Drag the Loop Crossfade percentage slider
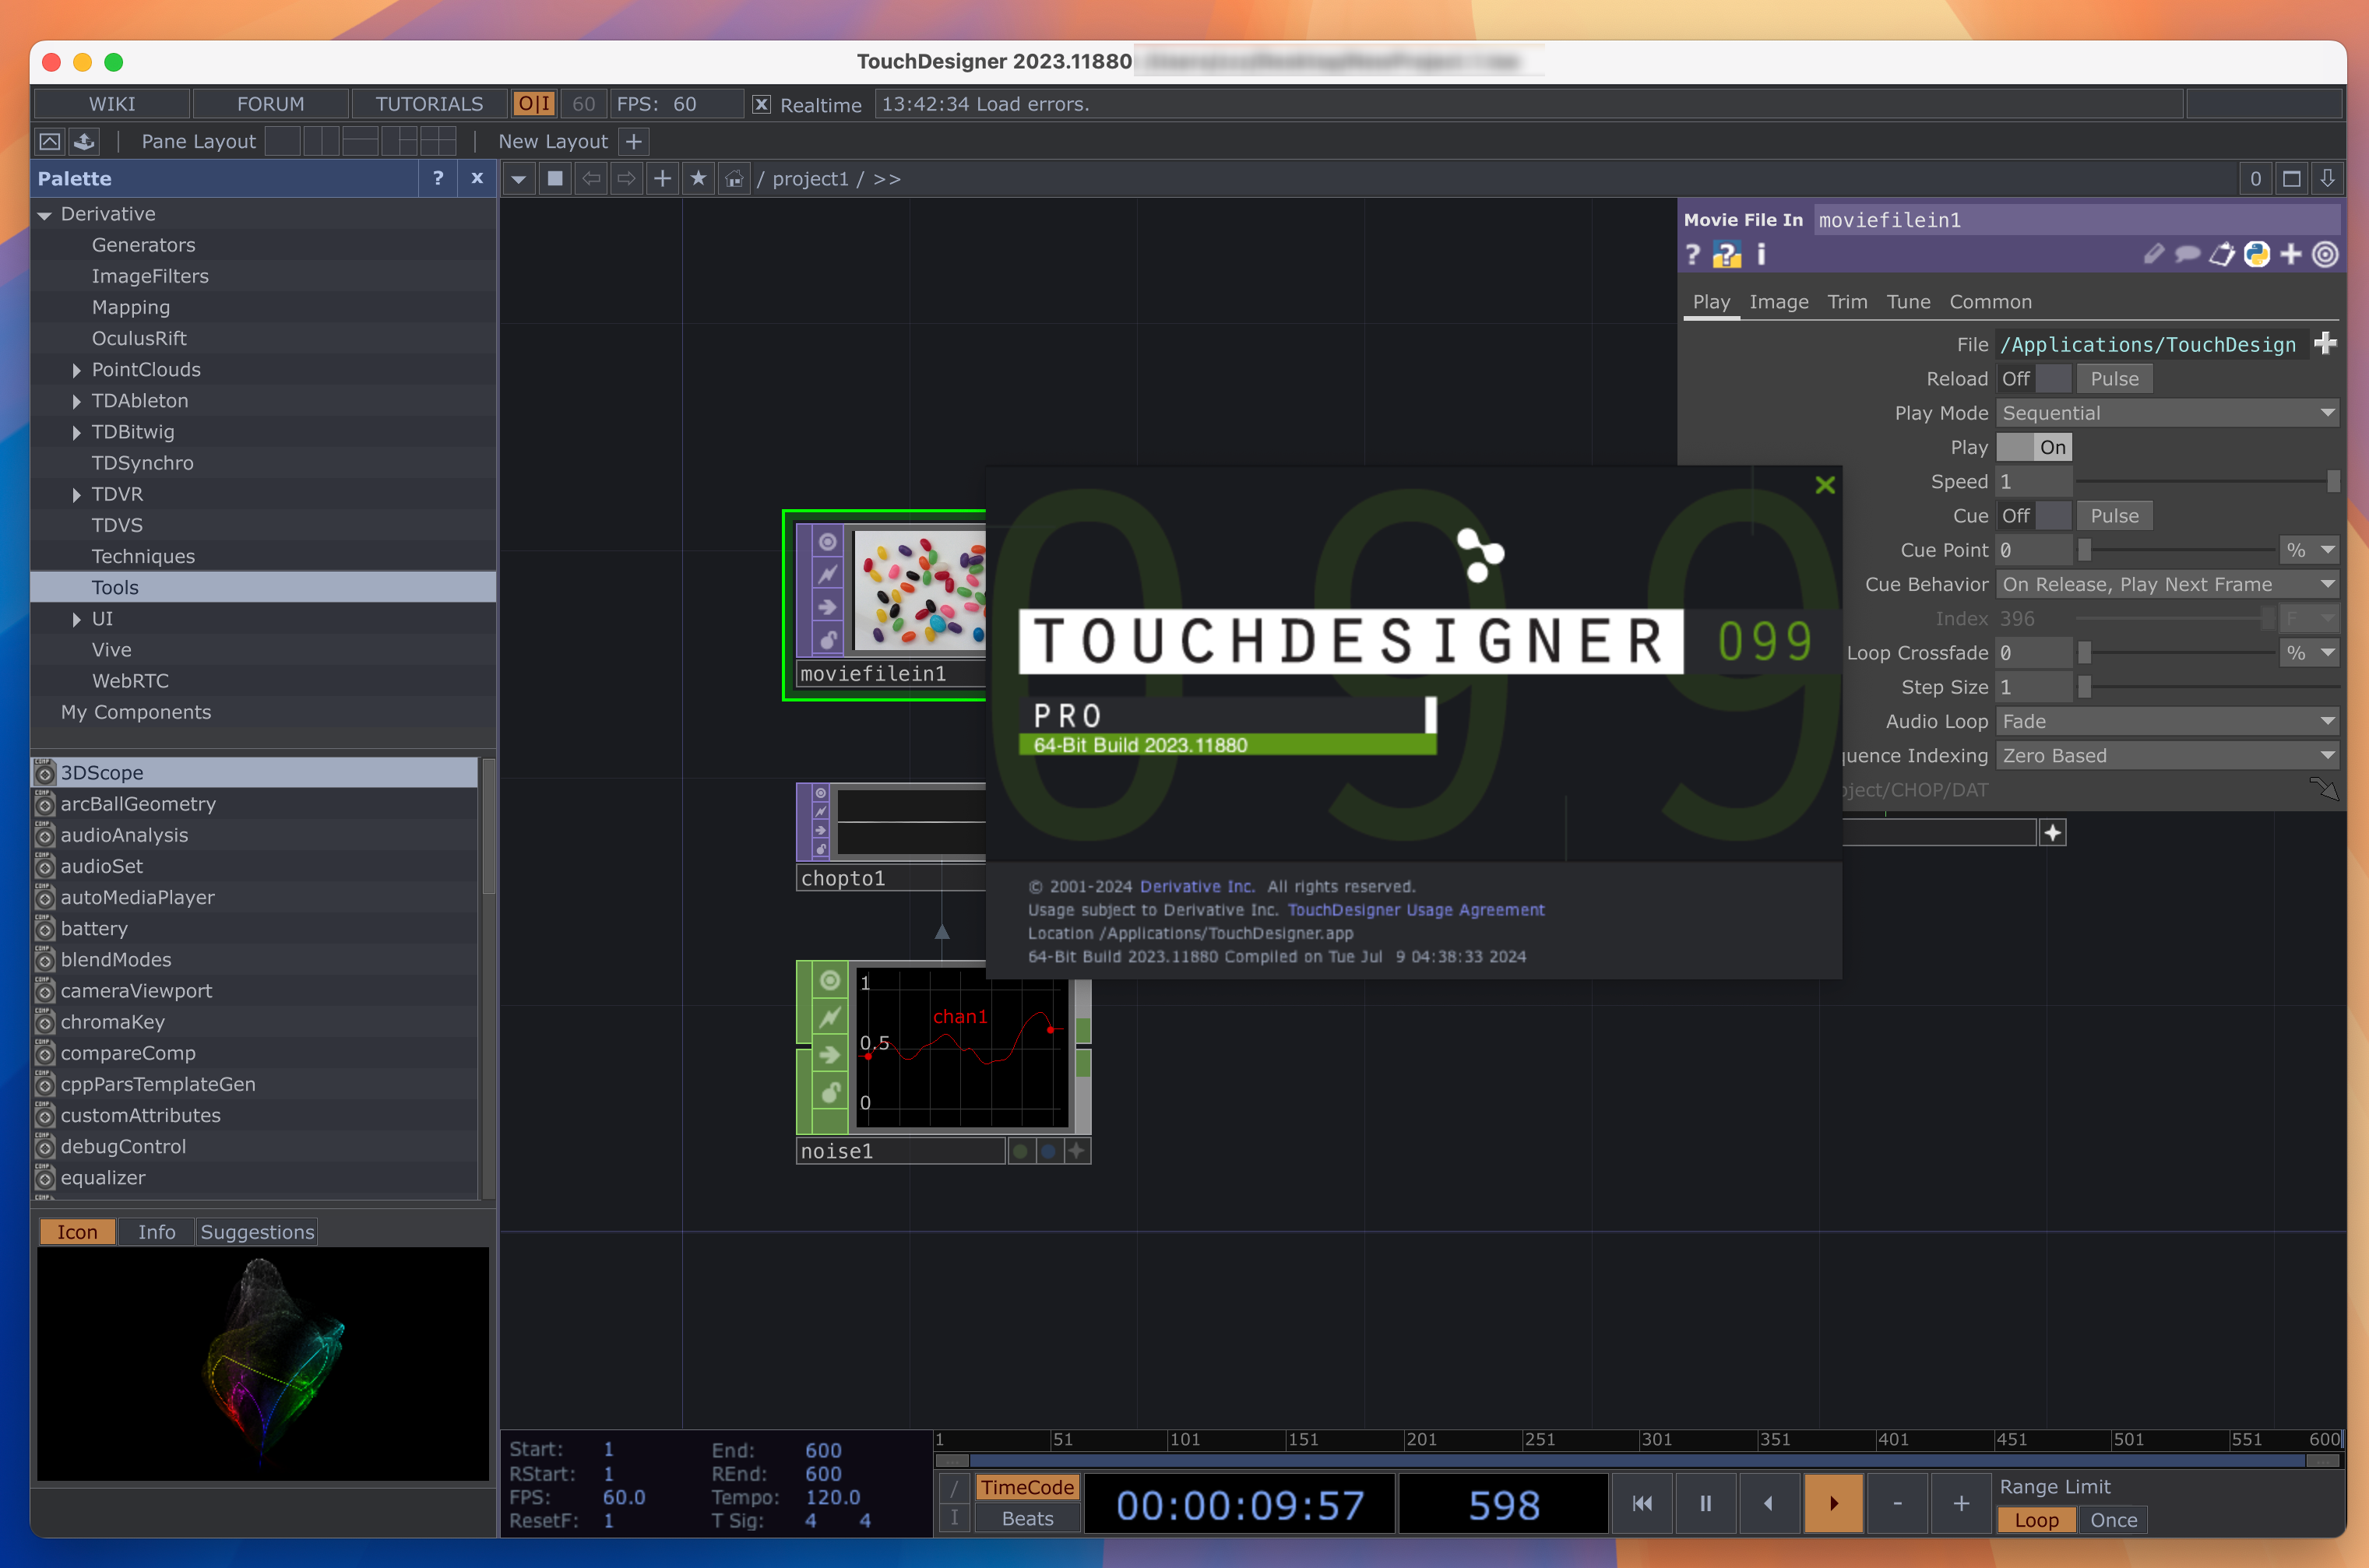Screen dimensions: 2369x1568 (x=2086, y=652)
